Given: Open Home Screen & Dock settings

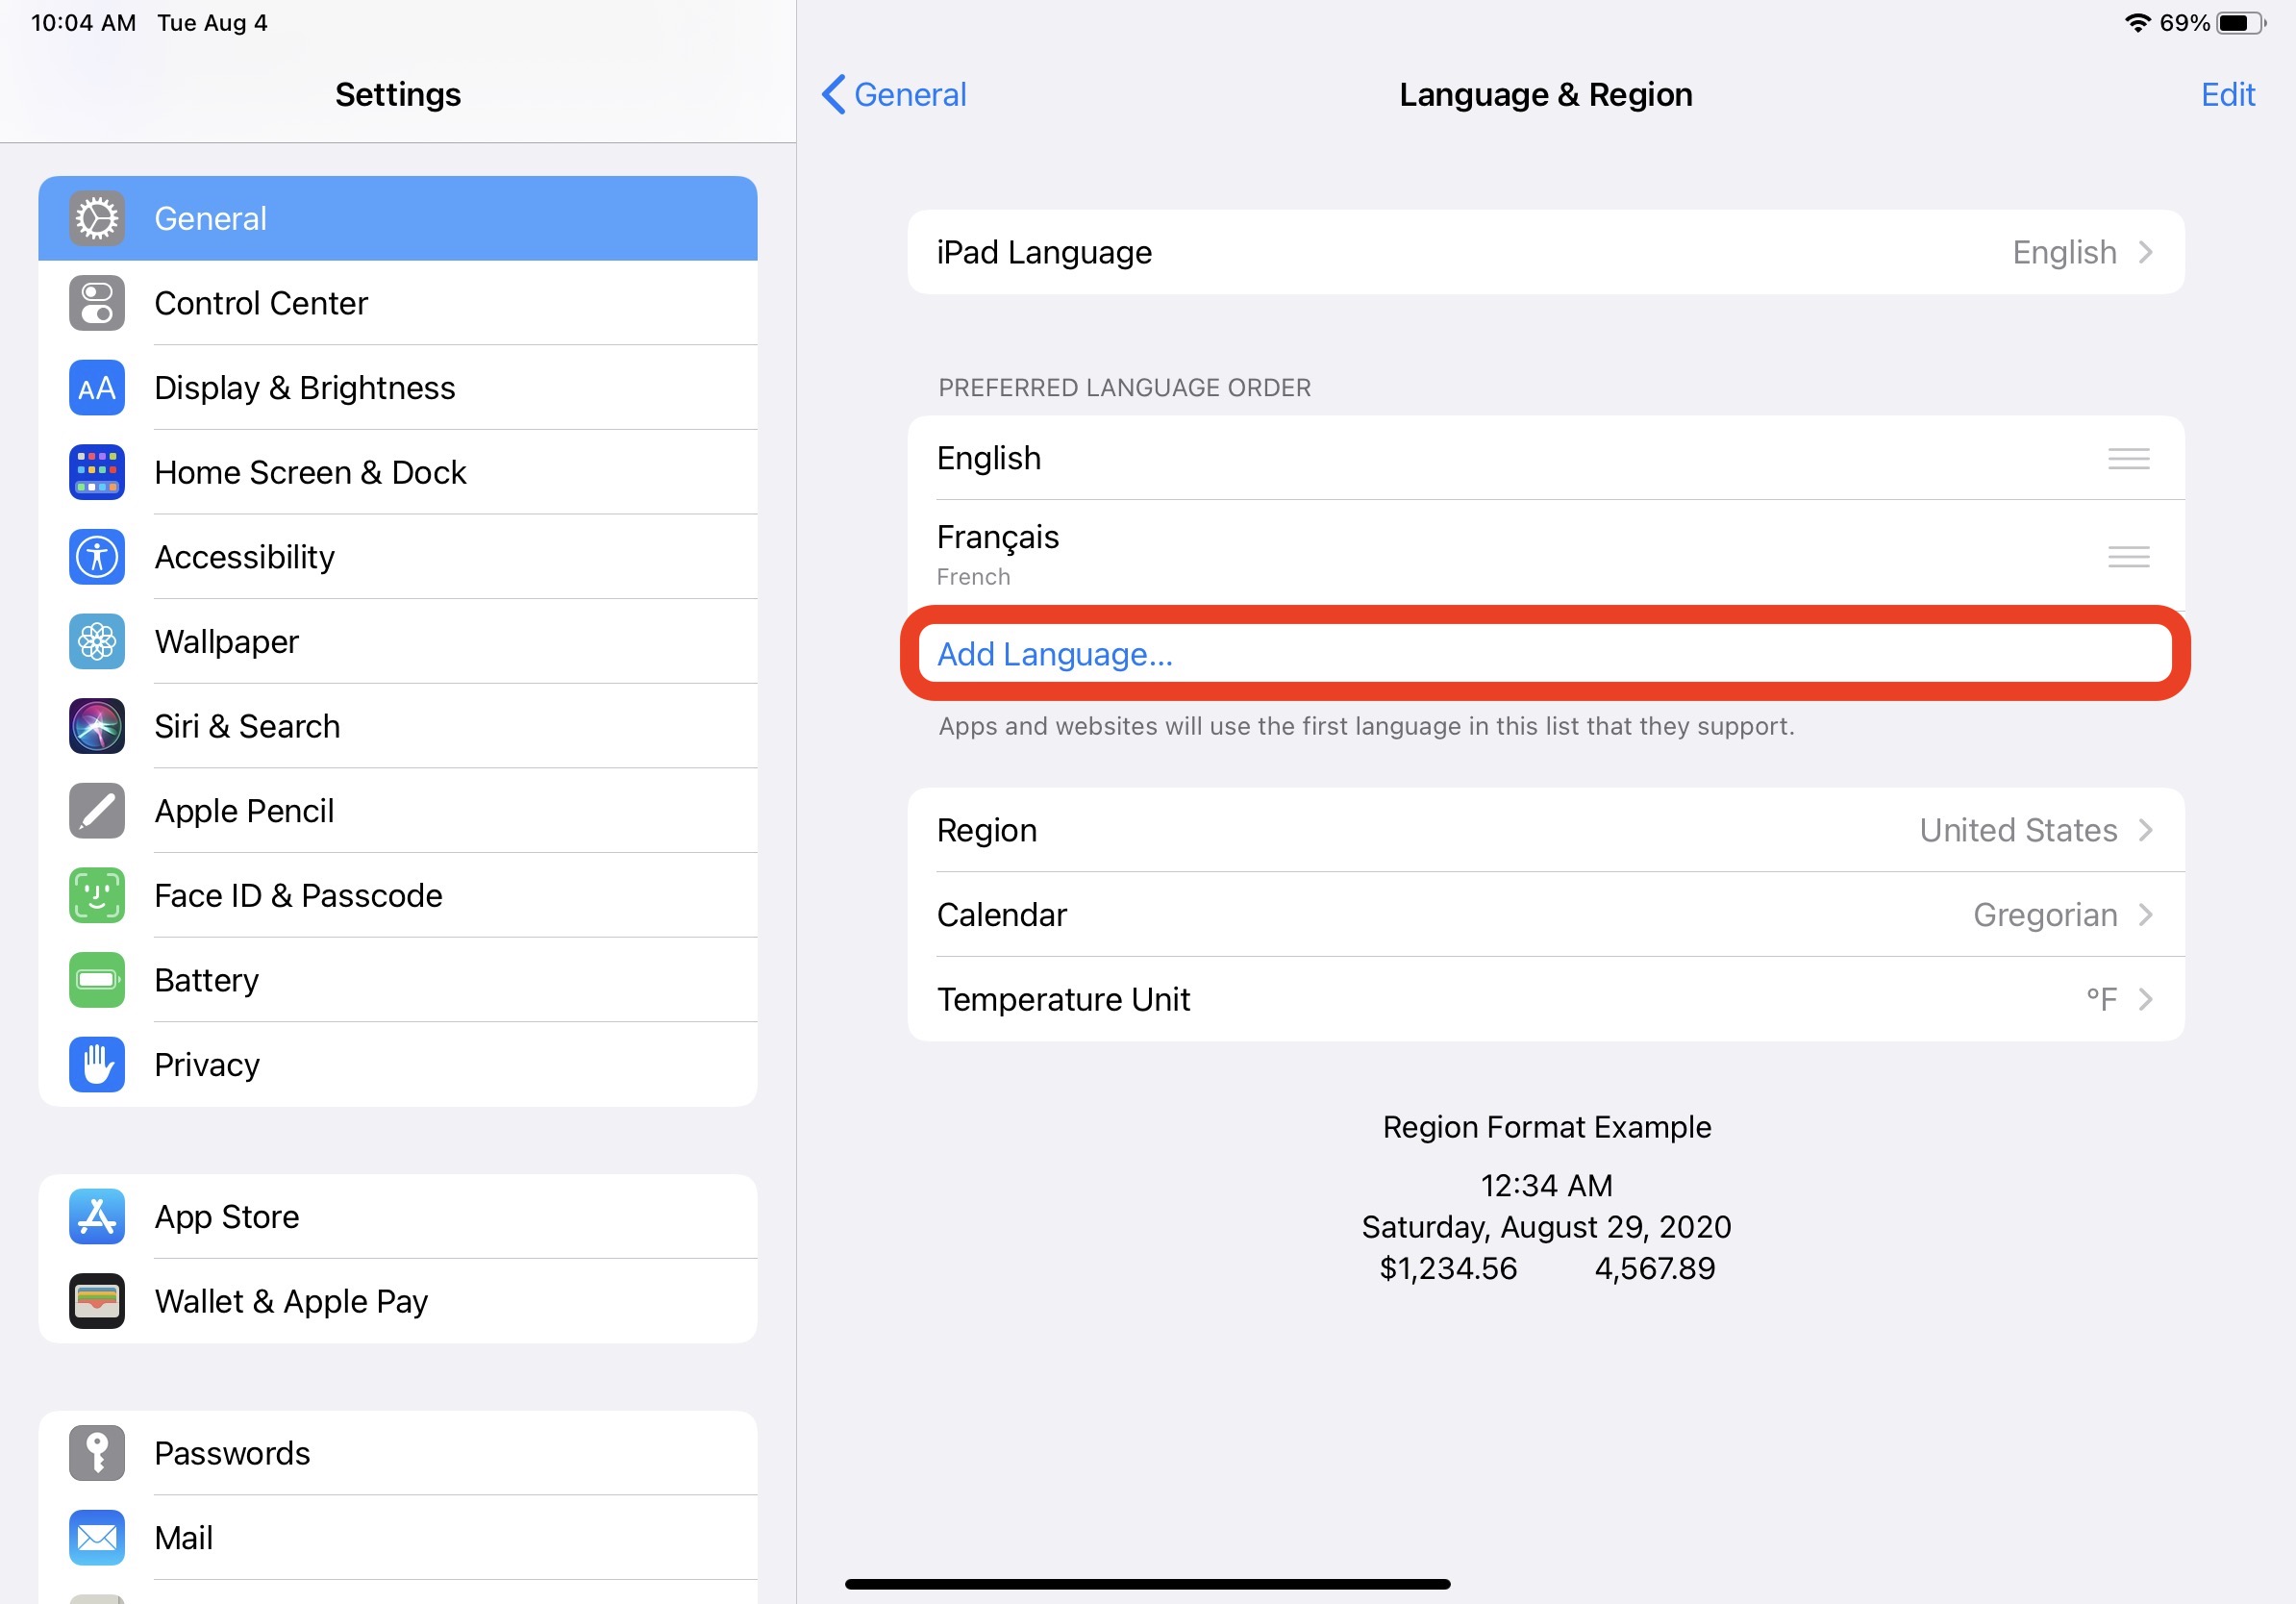Looking at the screenshot, I should [x=398, y=471].
